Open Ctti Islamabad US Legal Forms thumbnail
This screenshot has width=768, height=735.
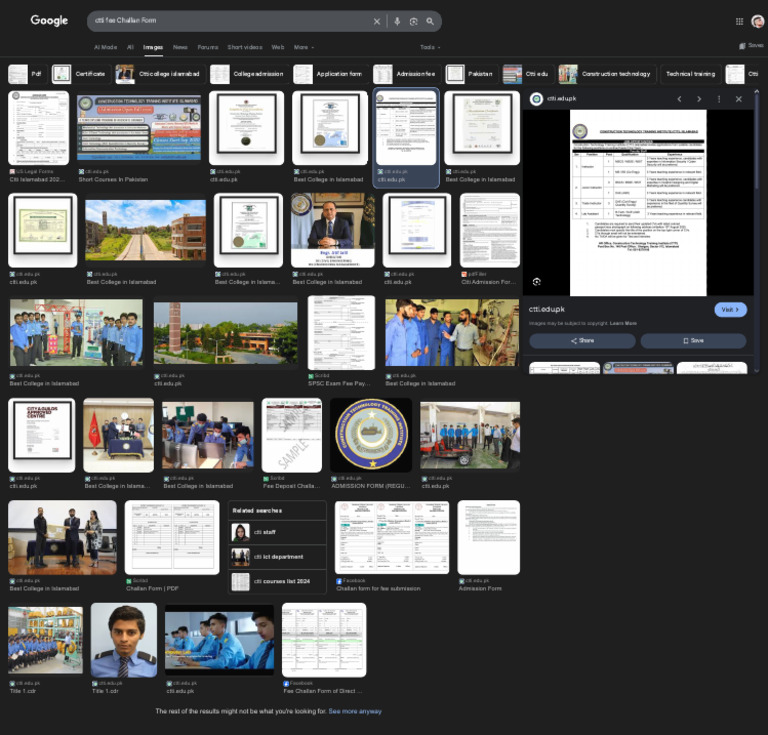tap(39, 128)
